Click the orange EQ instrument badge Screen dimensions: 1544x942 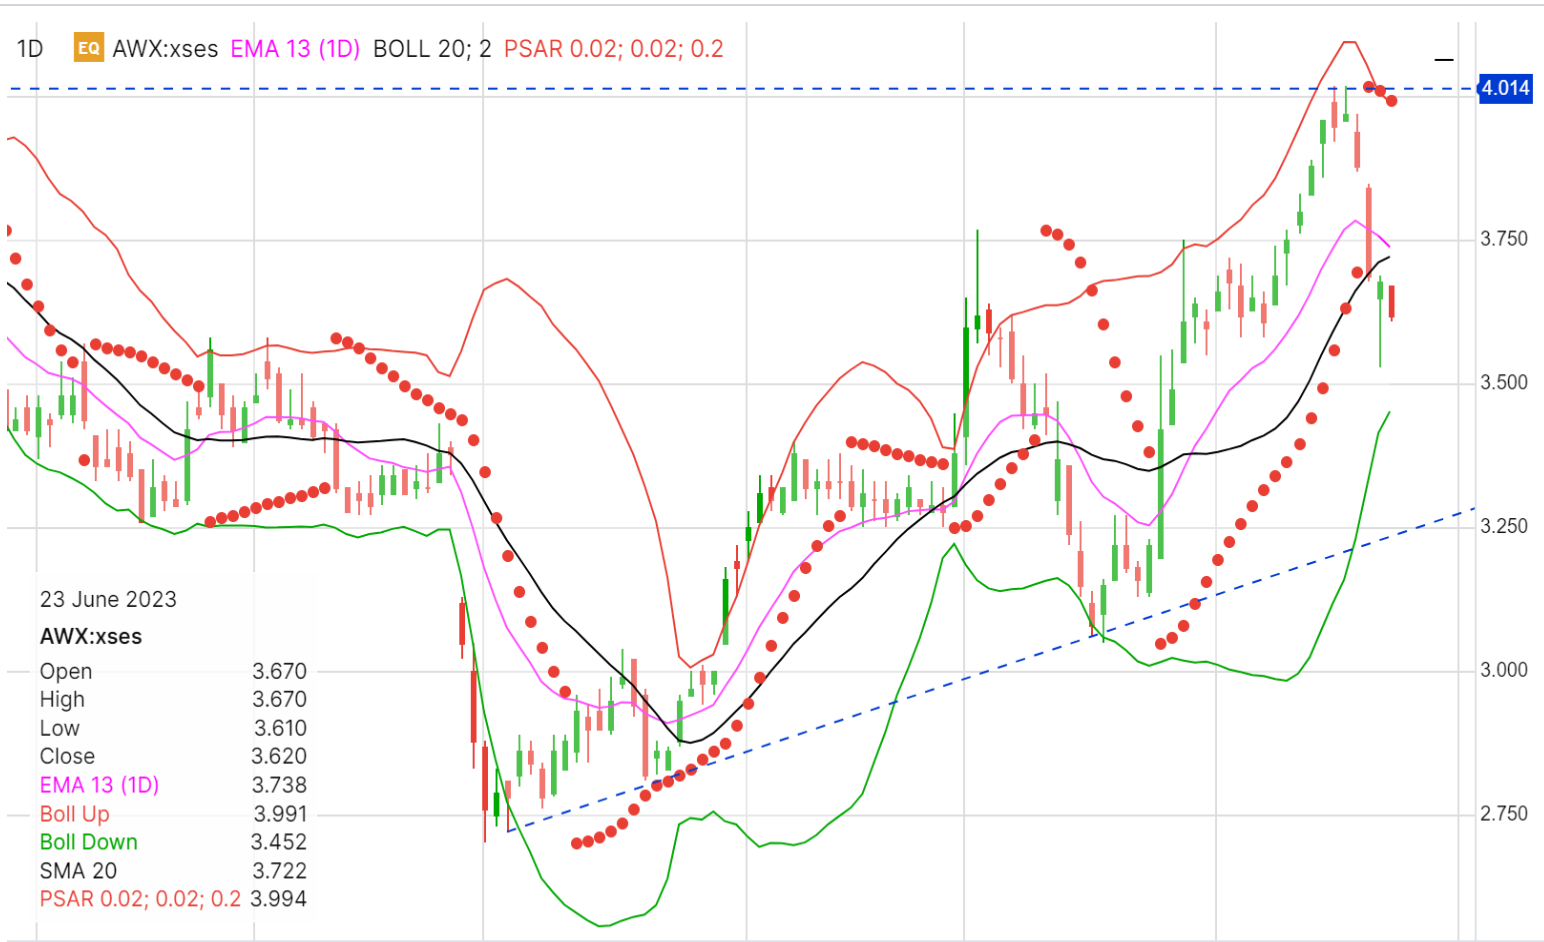pyautogui.click(x=89, y=48)
